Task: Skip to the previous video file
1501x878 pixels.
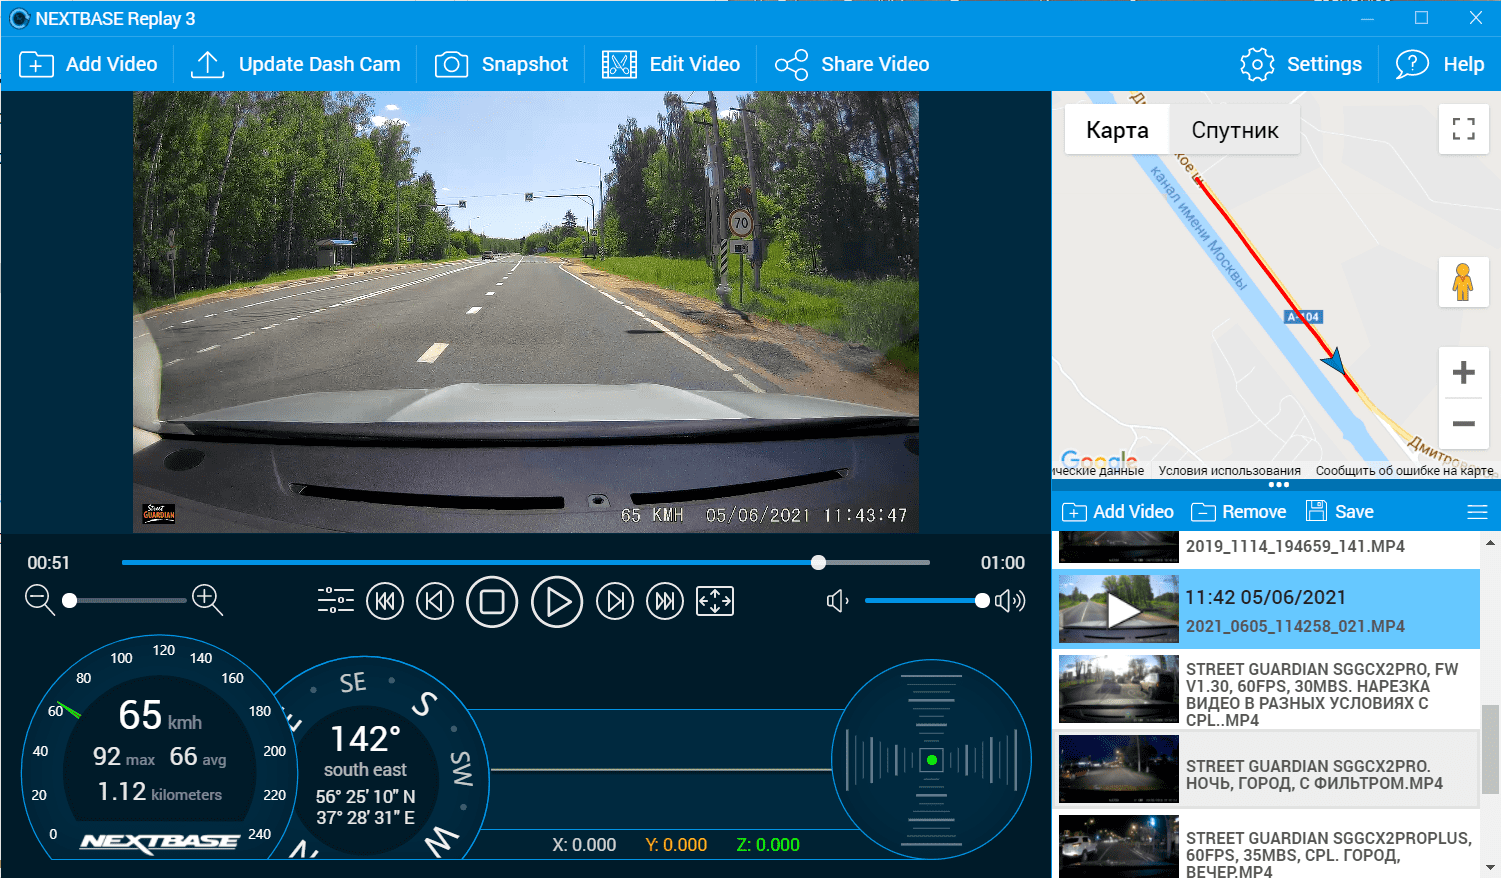Action: pos(385,601)
